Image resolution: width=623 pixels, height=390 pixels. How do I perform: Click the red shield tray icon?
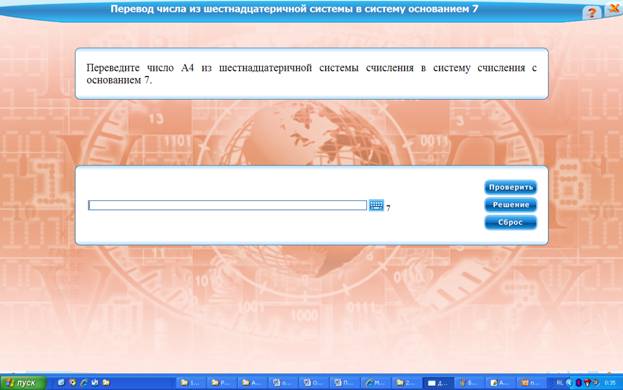point(587,382)
